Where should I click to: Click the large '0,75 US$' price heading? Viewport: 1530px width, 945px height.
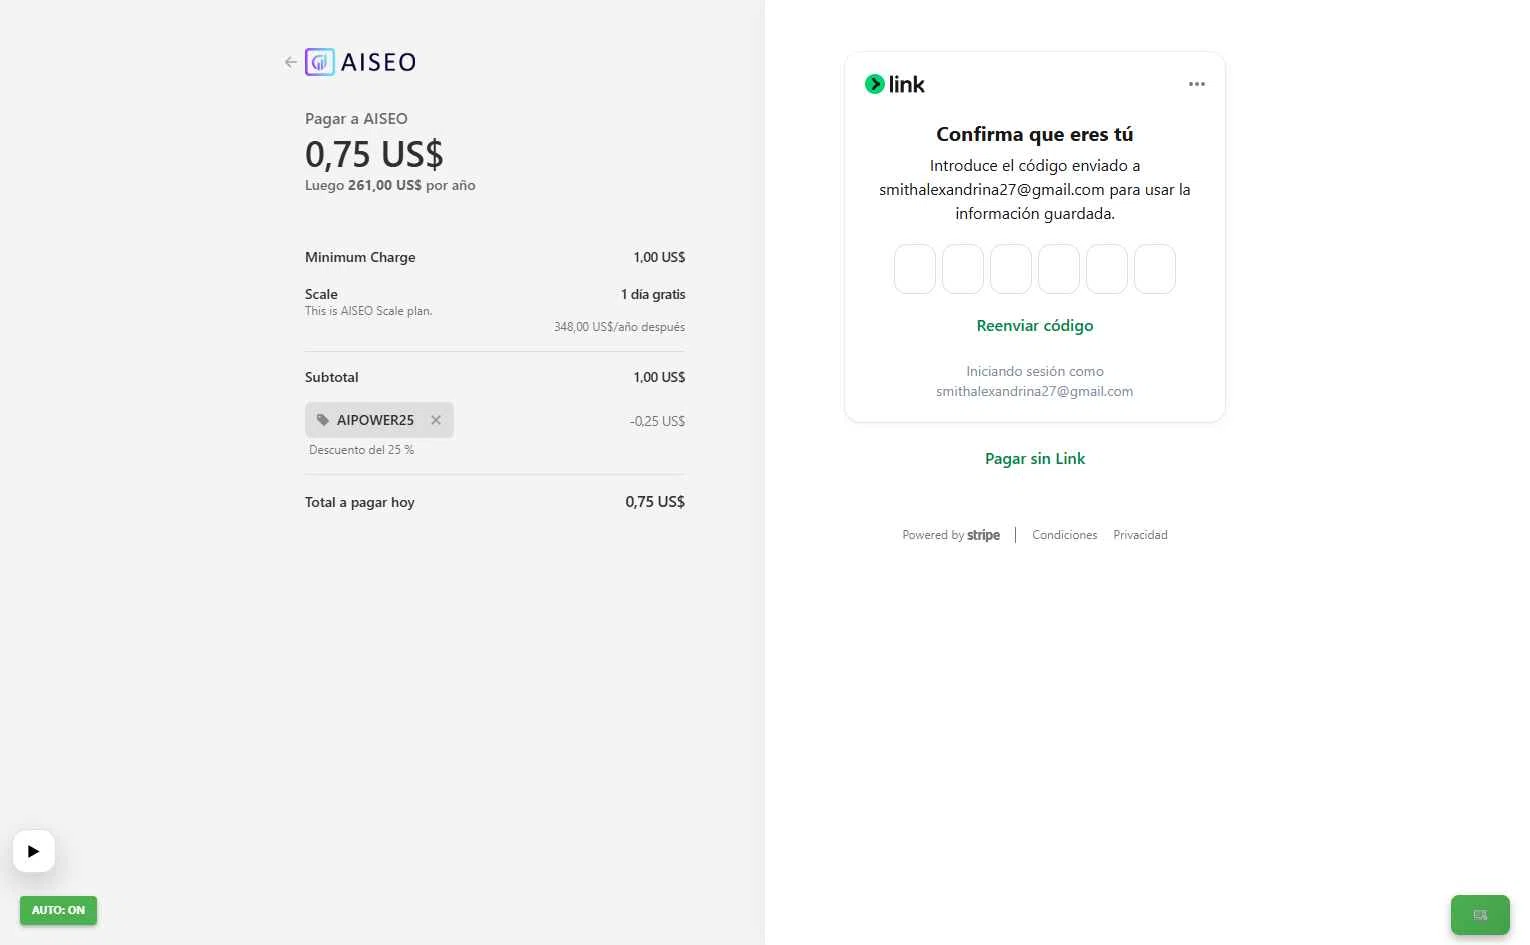point(374,154)
